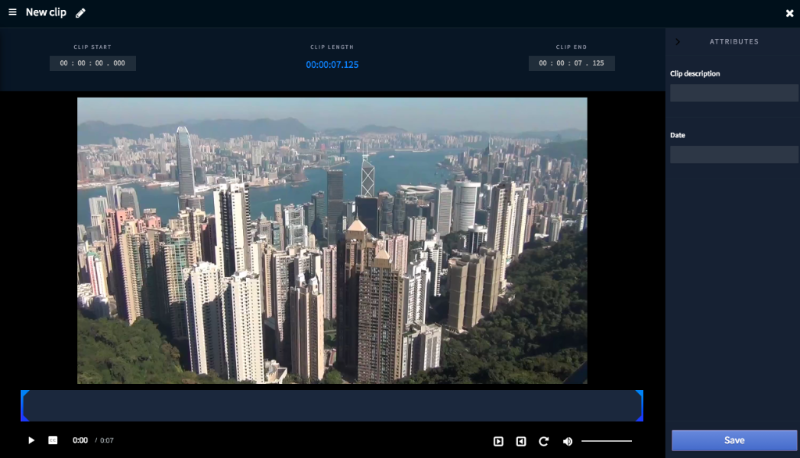The height and width of the screenshot is (458, 800).
Task: Select the right trim handle on the timeline
Action: (x=640, y=405)
